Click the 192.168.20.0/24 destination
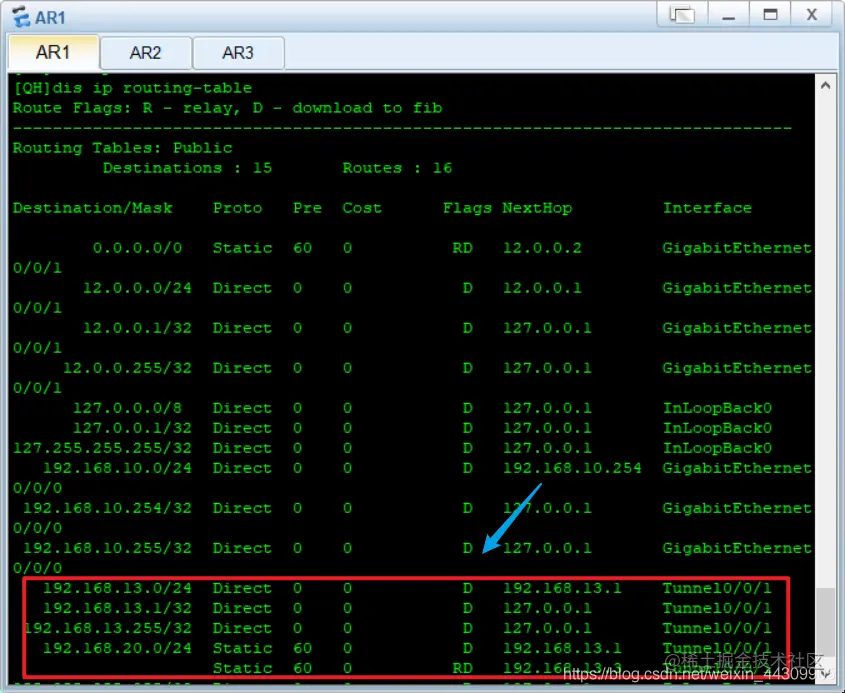845x693 pixels. coord(117,648)
